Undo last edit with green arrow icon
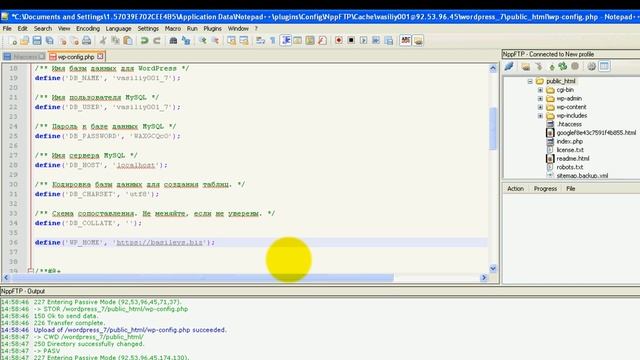This screenshot has height=360, width=640. click(x=144, y=40)
